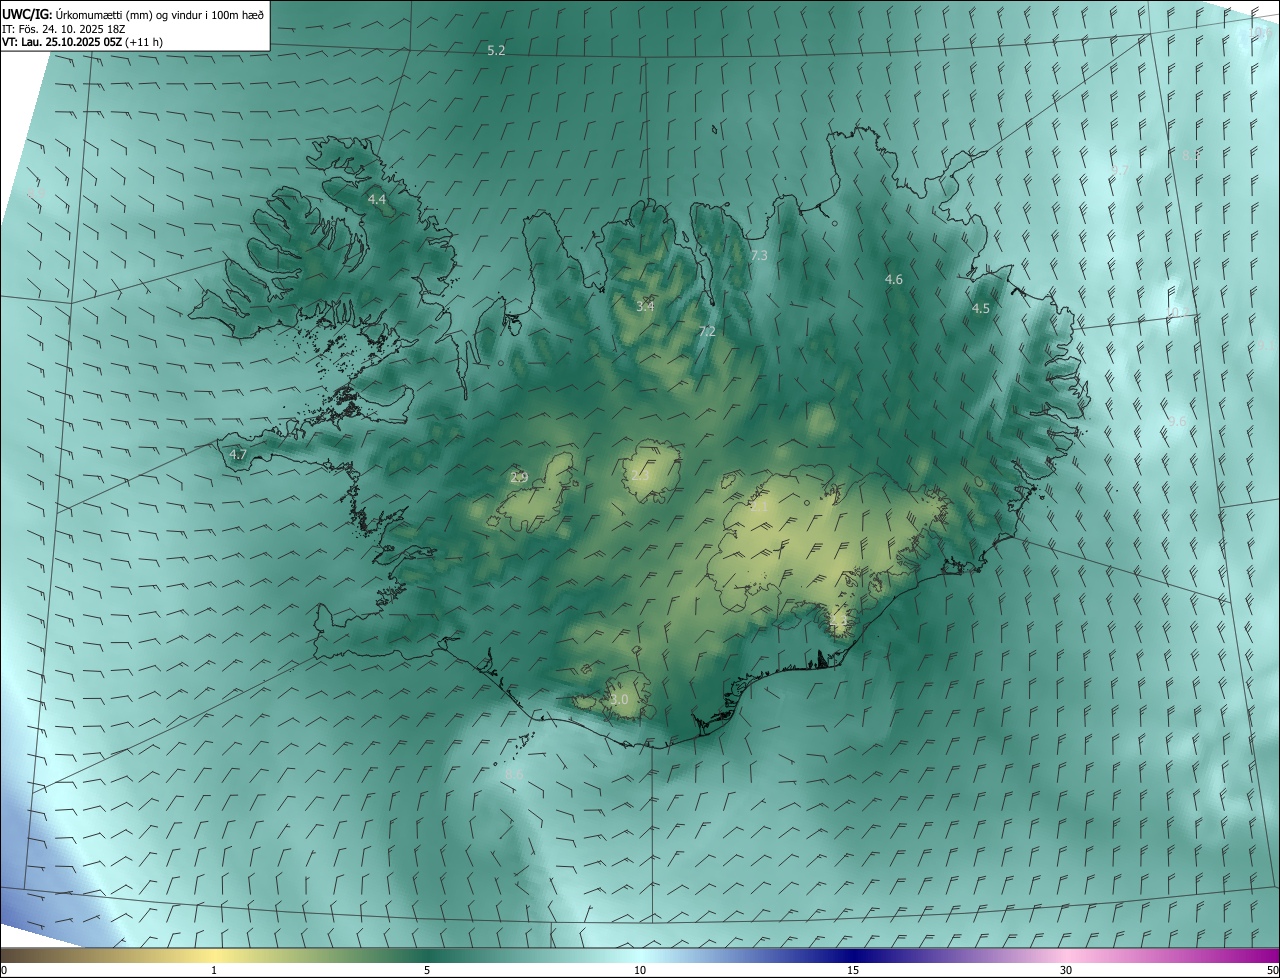Viewport: 1280px width, 978px height.
Task: Click the legend tick label 5
Action: [427, 970]
